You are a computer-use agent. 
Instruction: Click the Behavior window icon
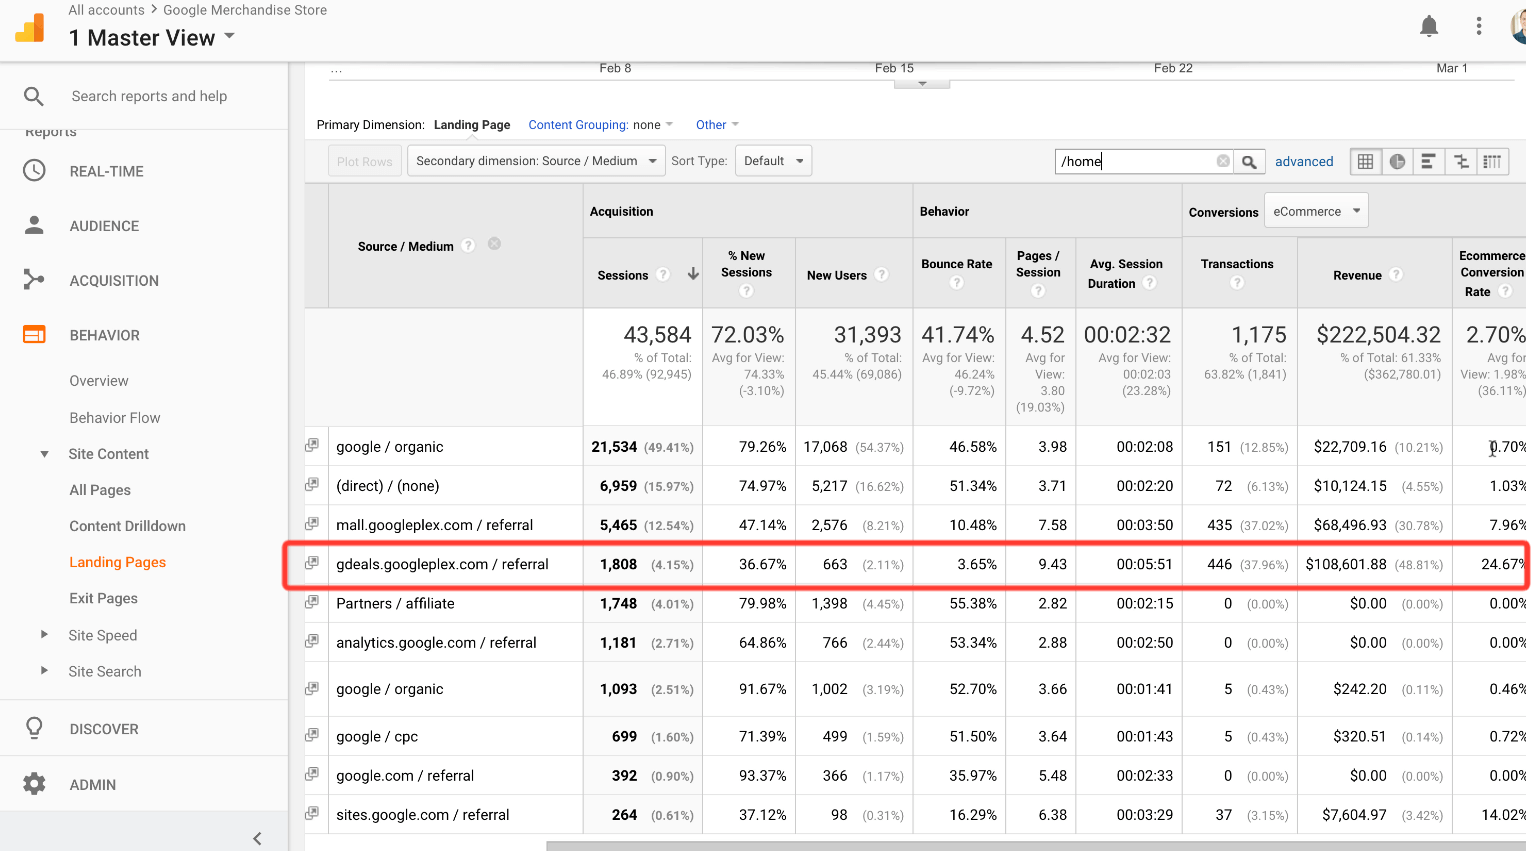pyautogui.click(x=34, y=335)
